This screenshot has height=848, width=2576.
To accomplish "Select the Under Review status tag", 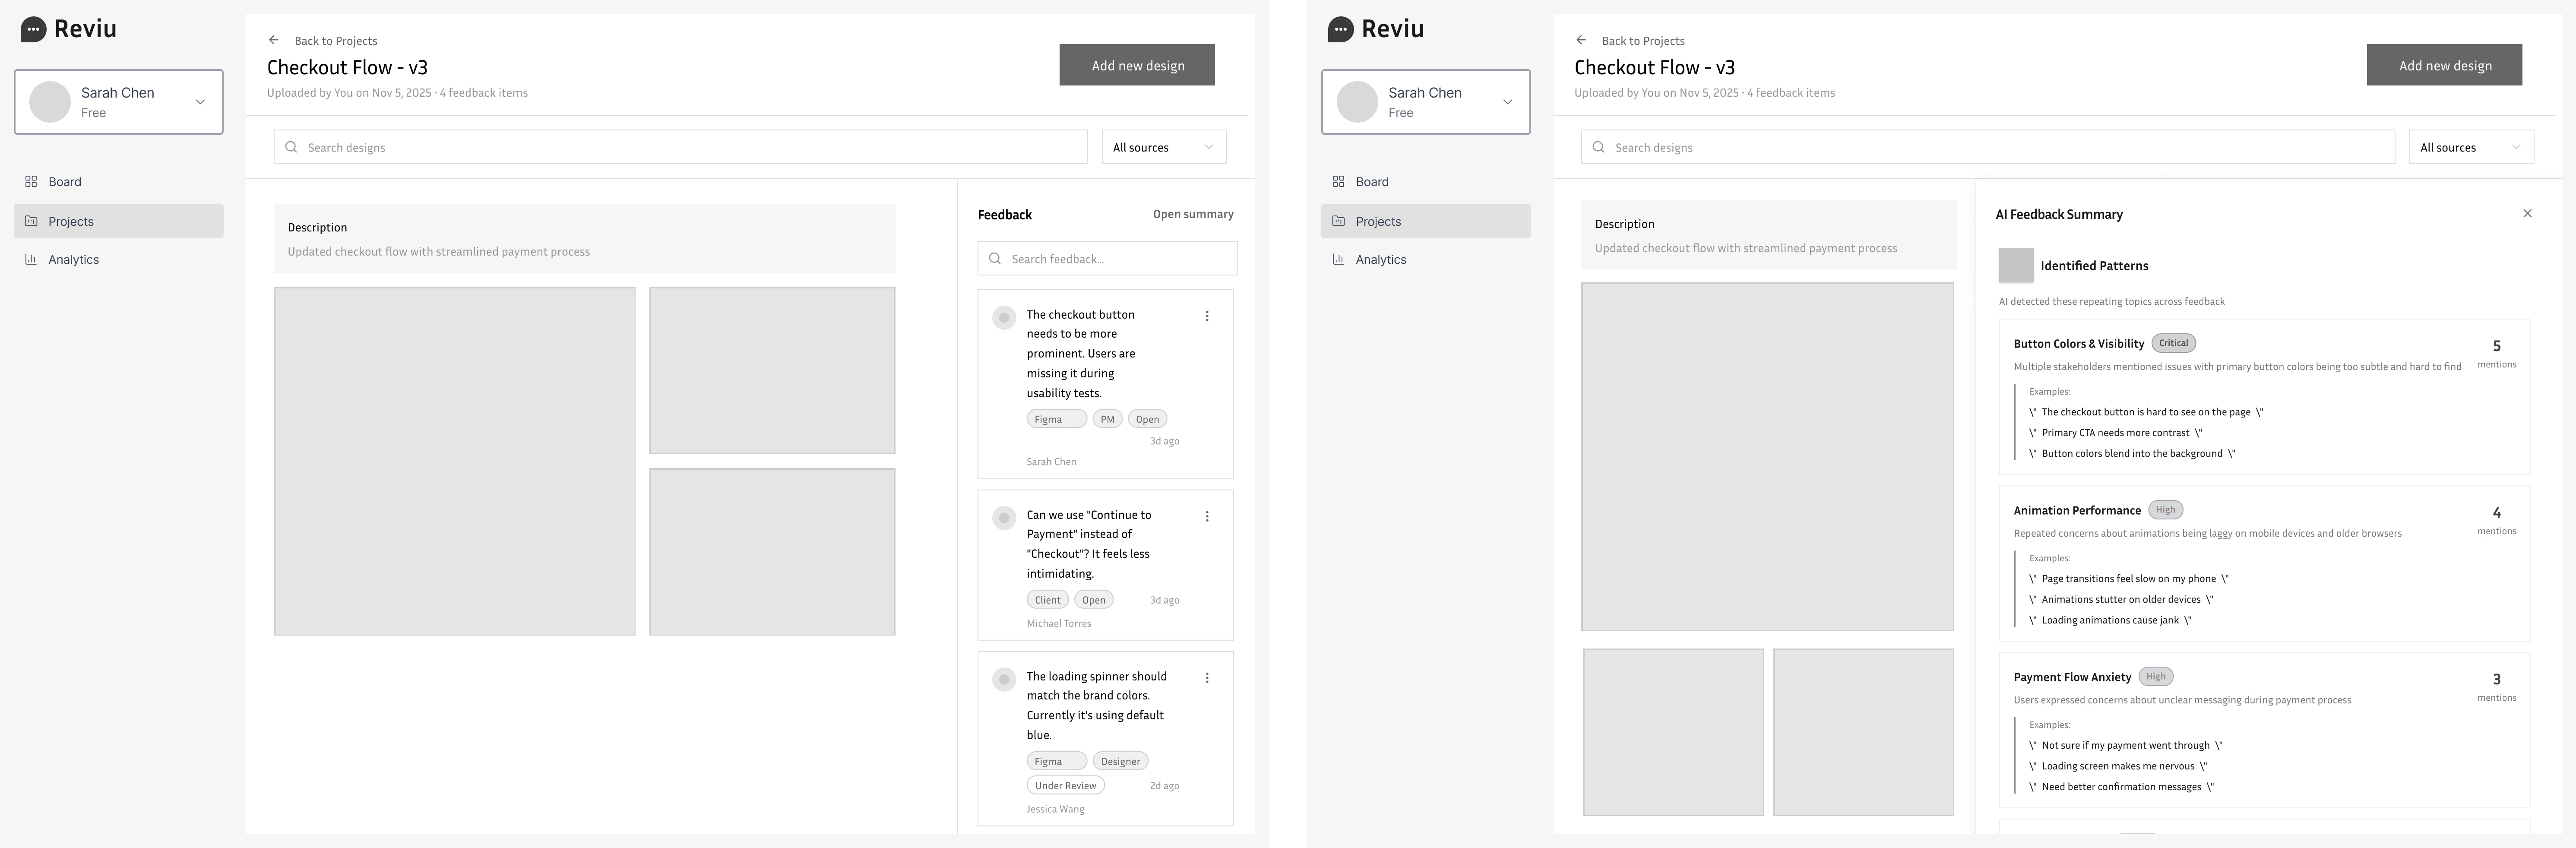I will click(1065, 786).
